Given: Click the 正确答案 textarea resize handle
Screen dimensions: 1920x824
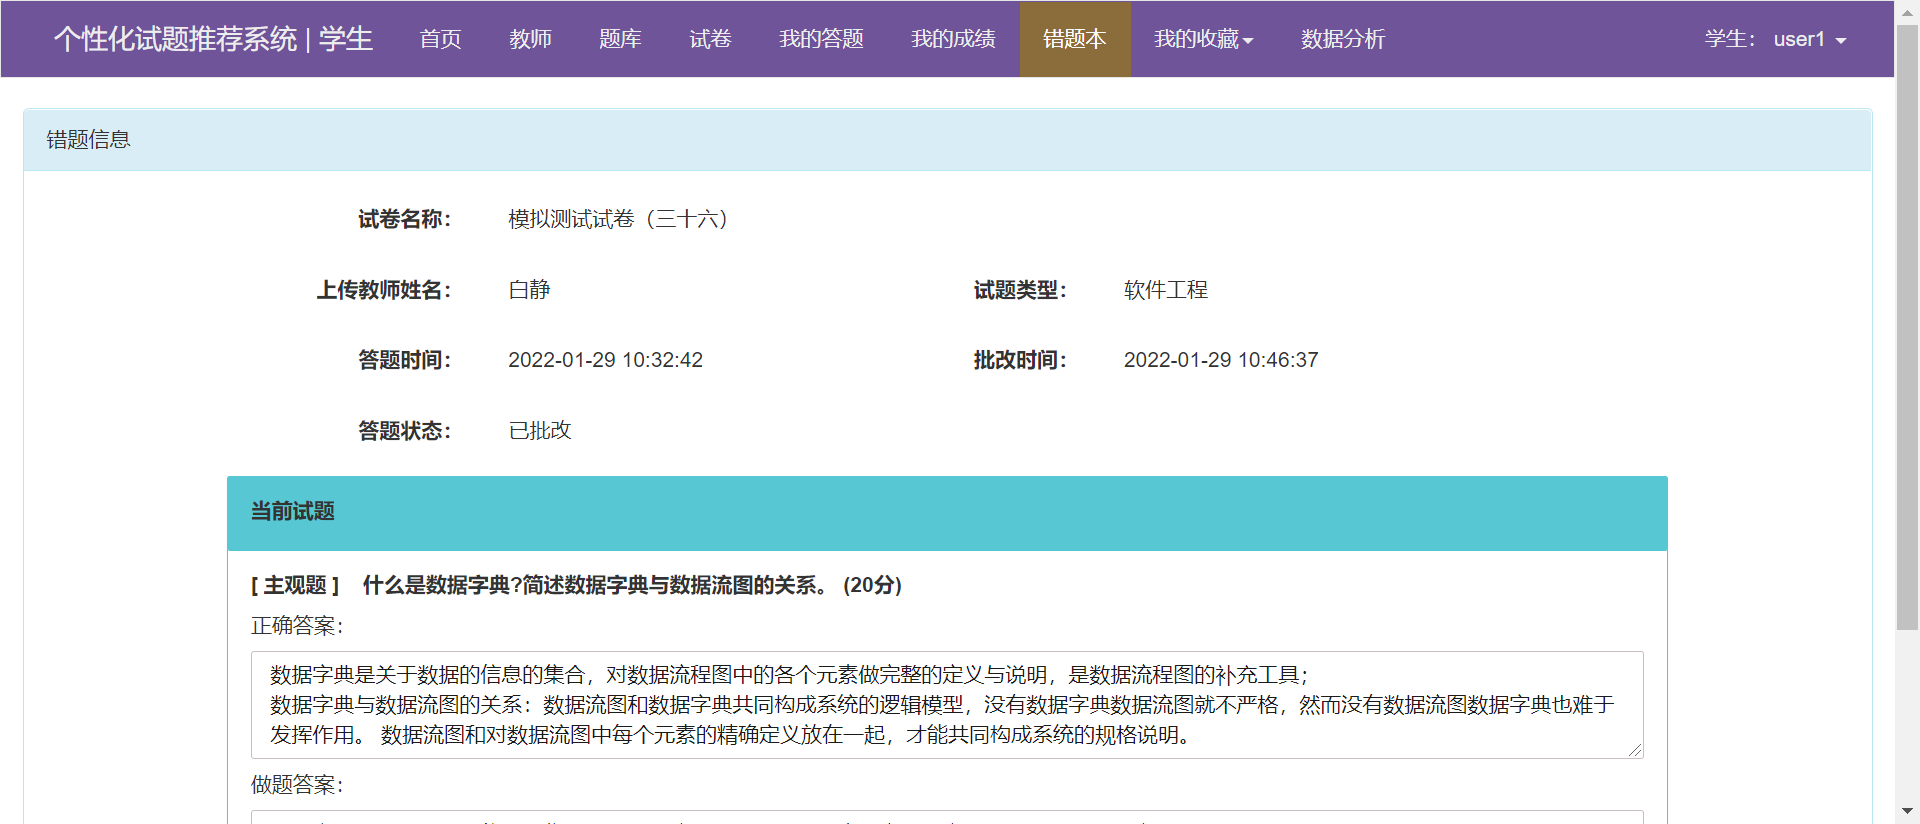Looking at the screenshot, I should coord(1635,750).
